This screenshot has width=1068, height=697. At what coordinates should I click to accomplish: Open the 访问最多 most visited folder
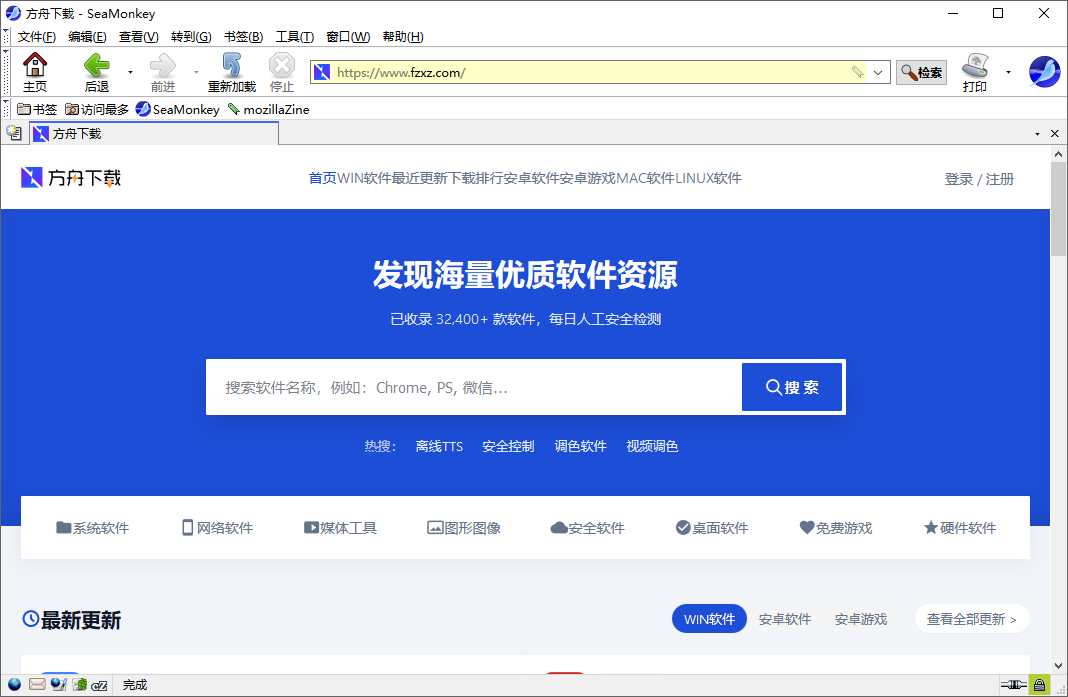(x=97, y=109)
